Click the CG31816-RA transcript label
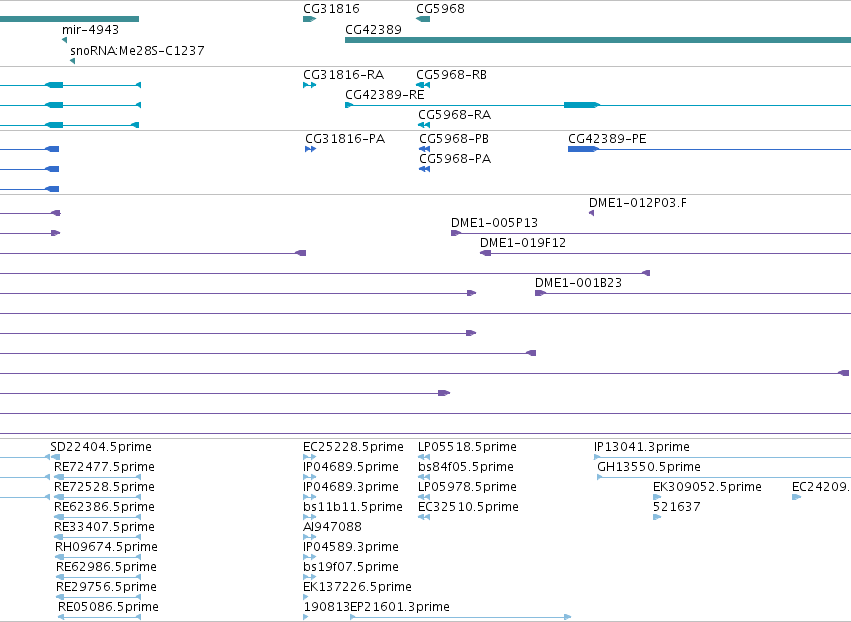Viewport: 851px width, 622px height. [x=344, y=75]
